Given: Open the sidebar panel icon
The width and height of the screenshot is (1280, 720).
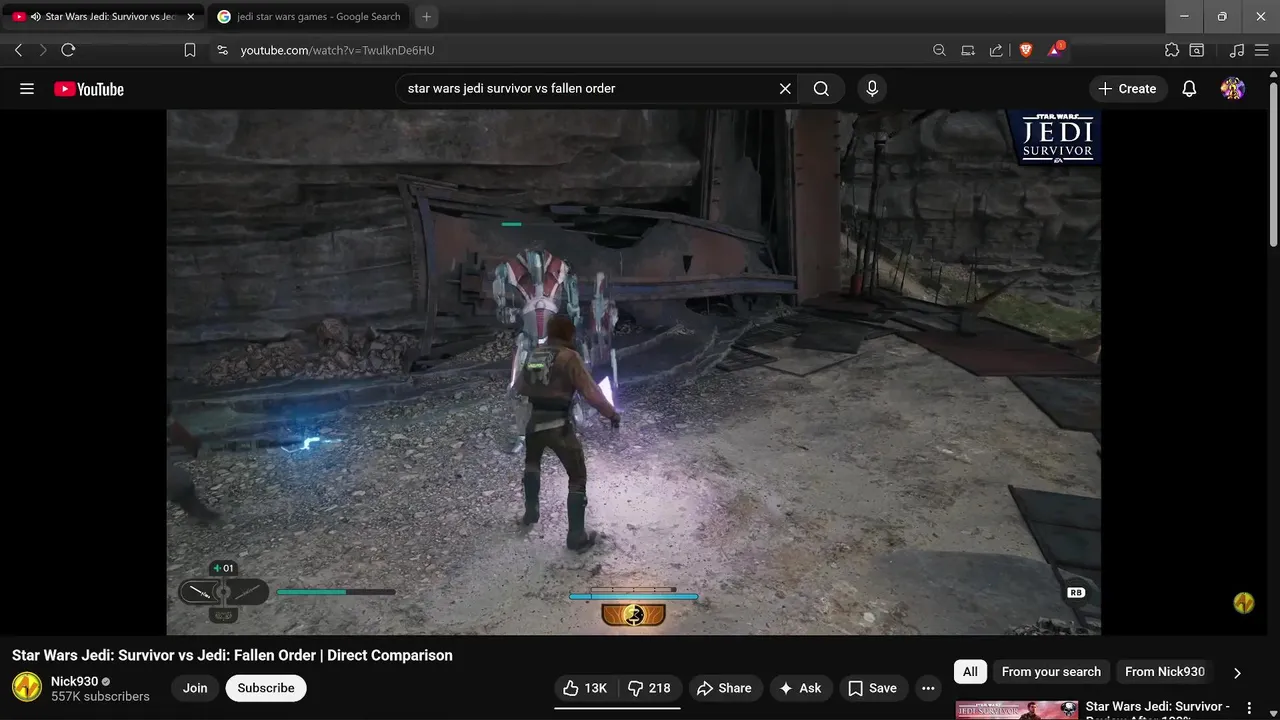Looking at the screenshot, I should [x=1196, y=50].
